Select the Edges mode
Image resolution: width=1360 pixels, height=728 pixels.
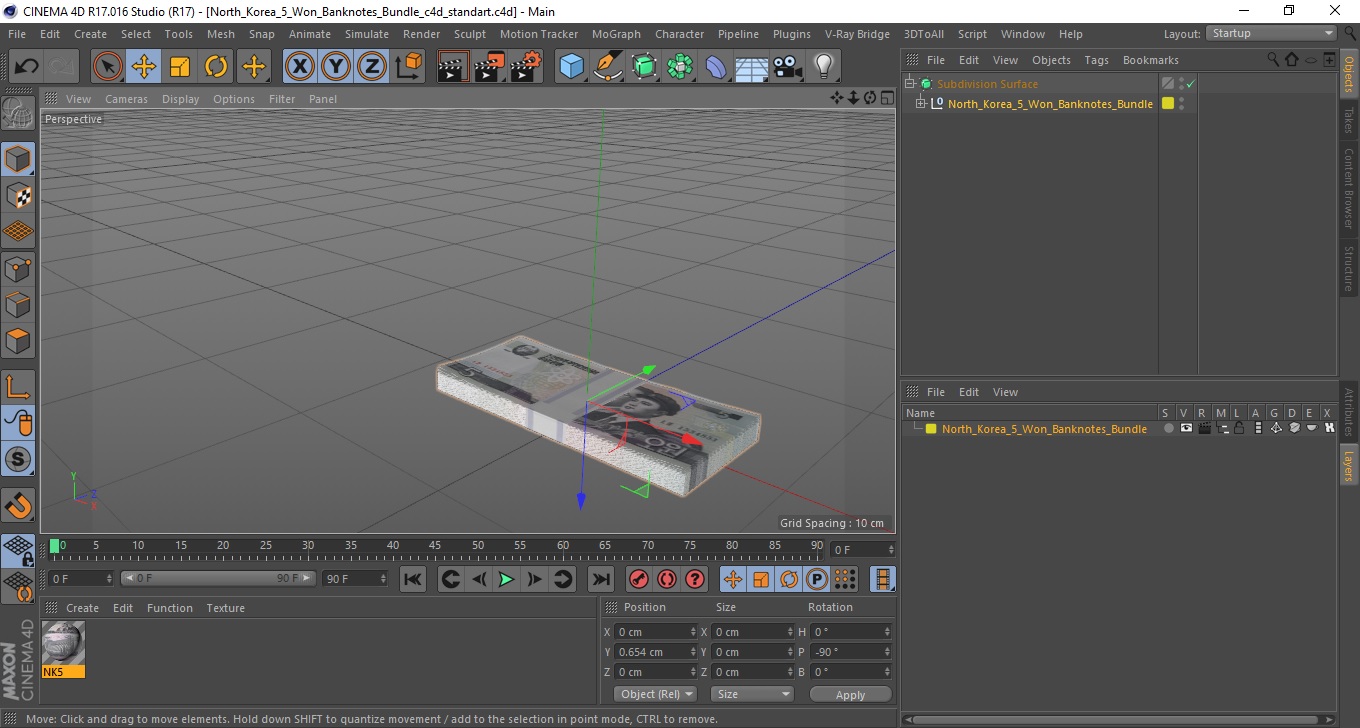coord(18,304)
